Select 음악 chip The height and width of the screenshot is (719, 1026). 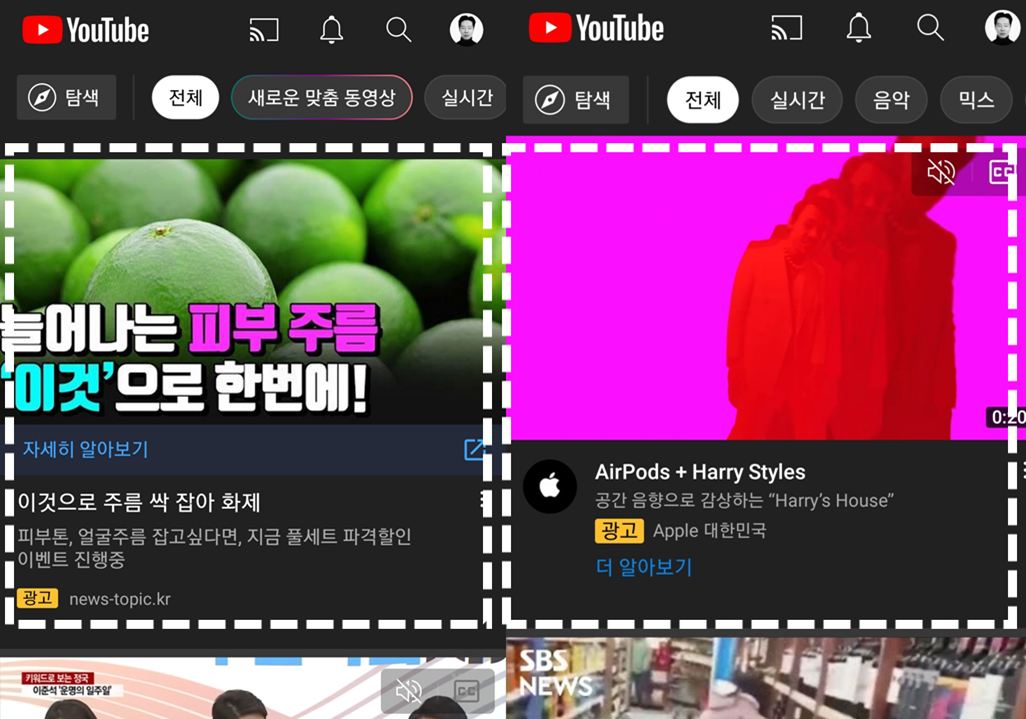(891, 100)
